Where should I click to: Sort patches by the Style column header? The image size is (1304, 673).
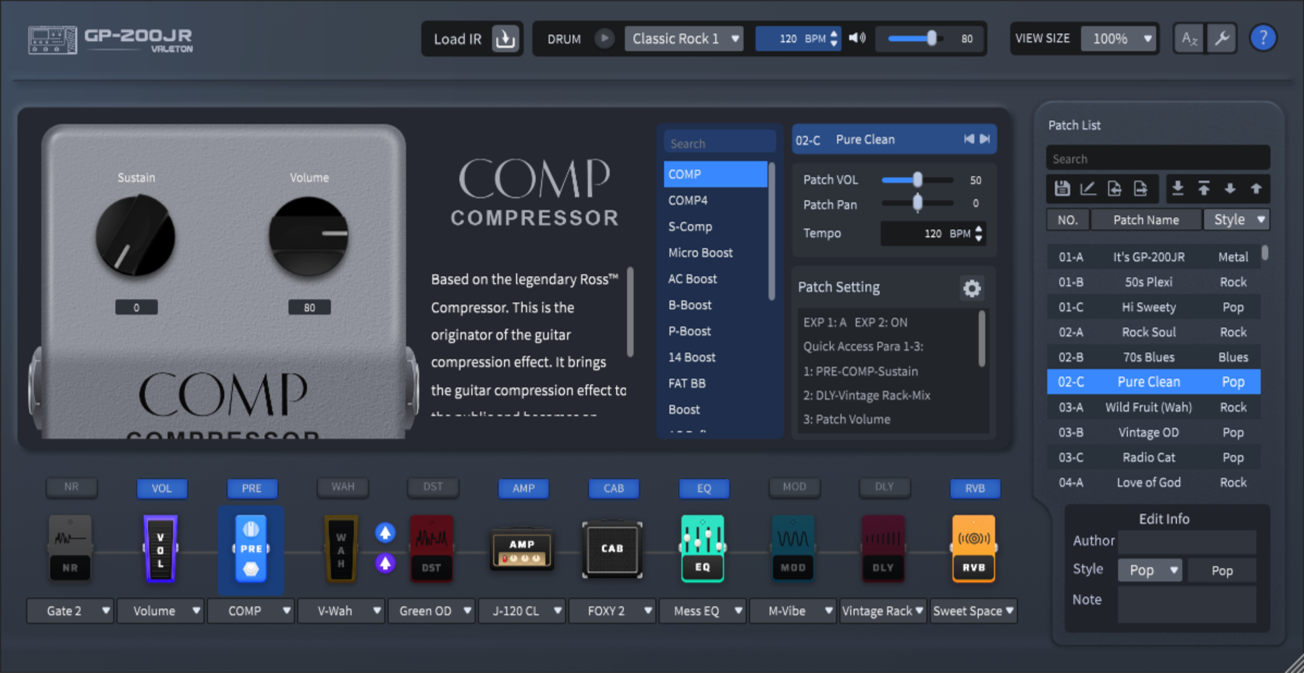(x=1236, y=219)
